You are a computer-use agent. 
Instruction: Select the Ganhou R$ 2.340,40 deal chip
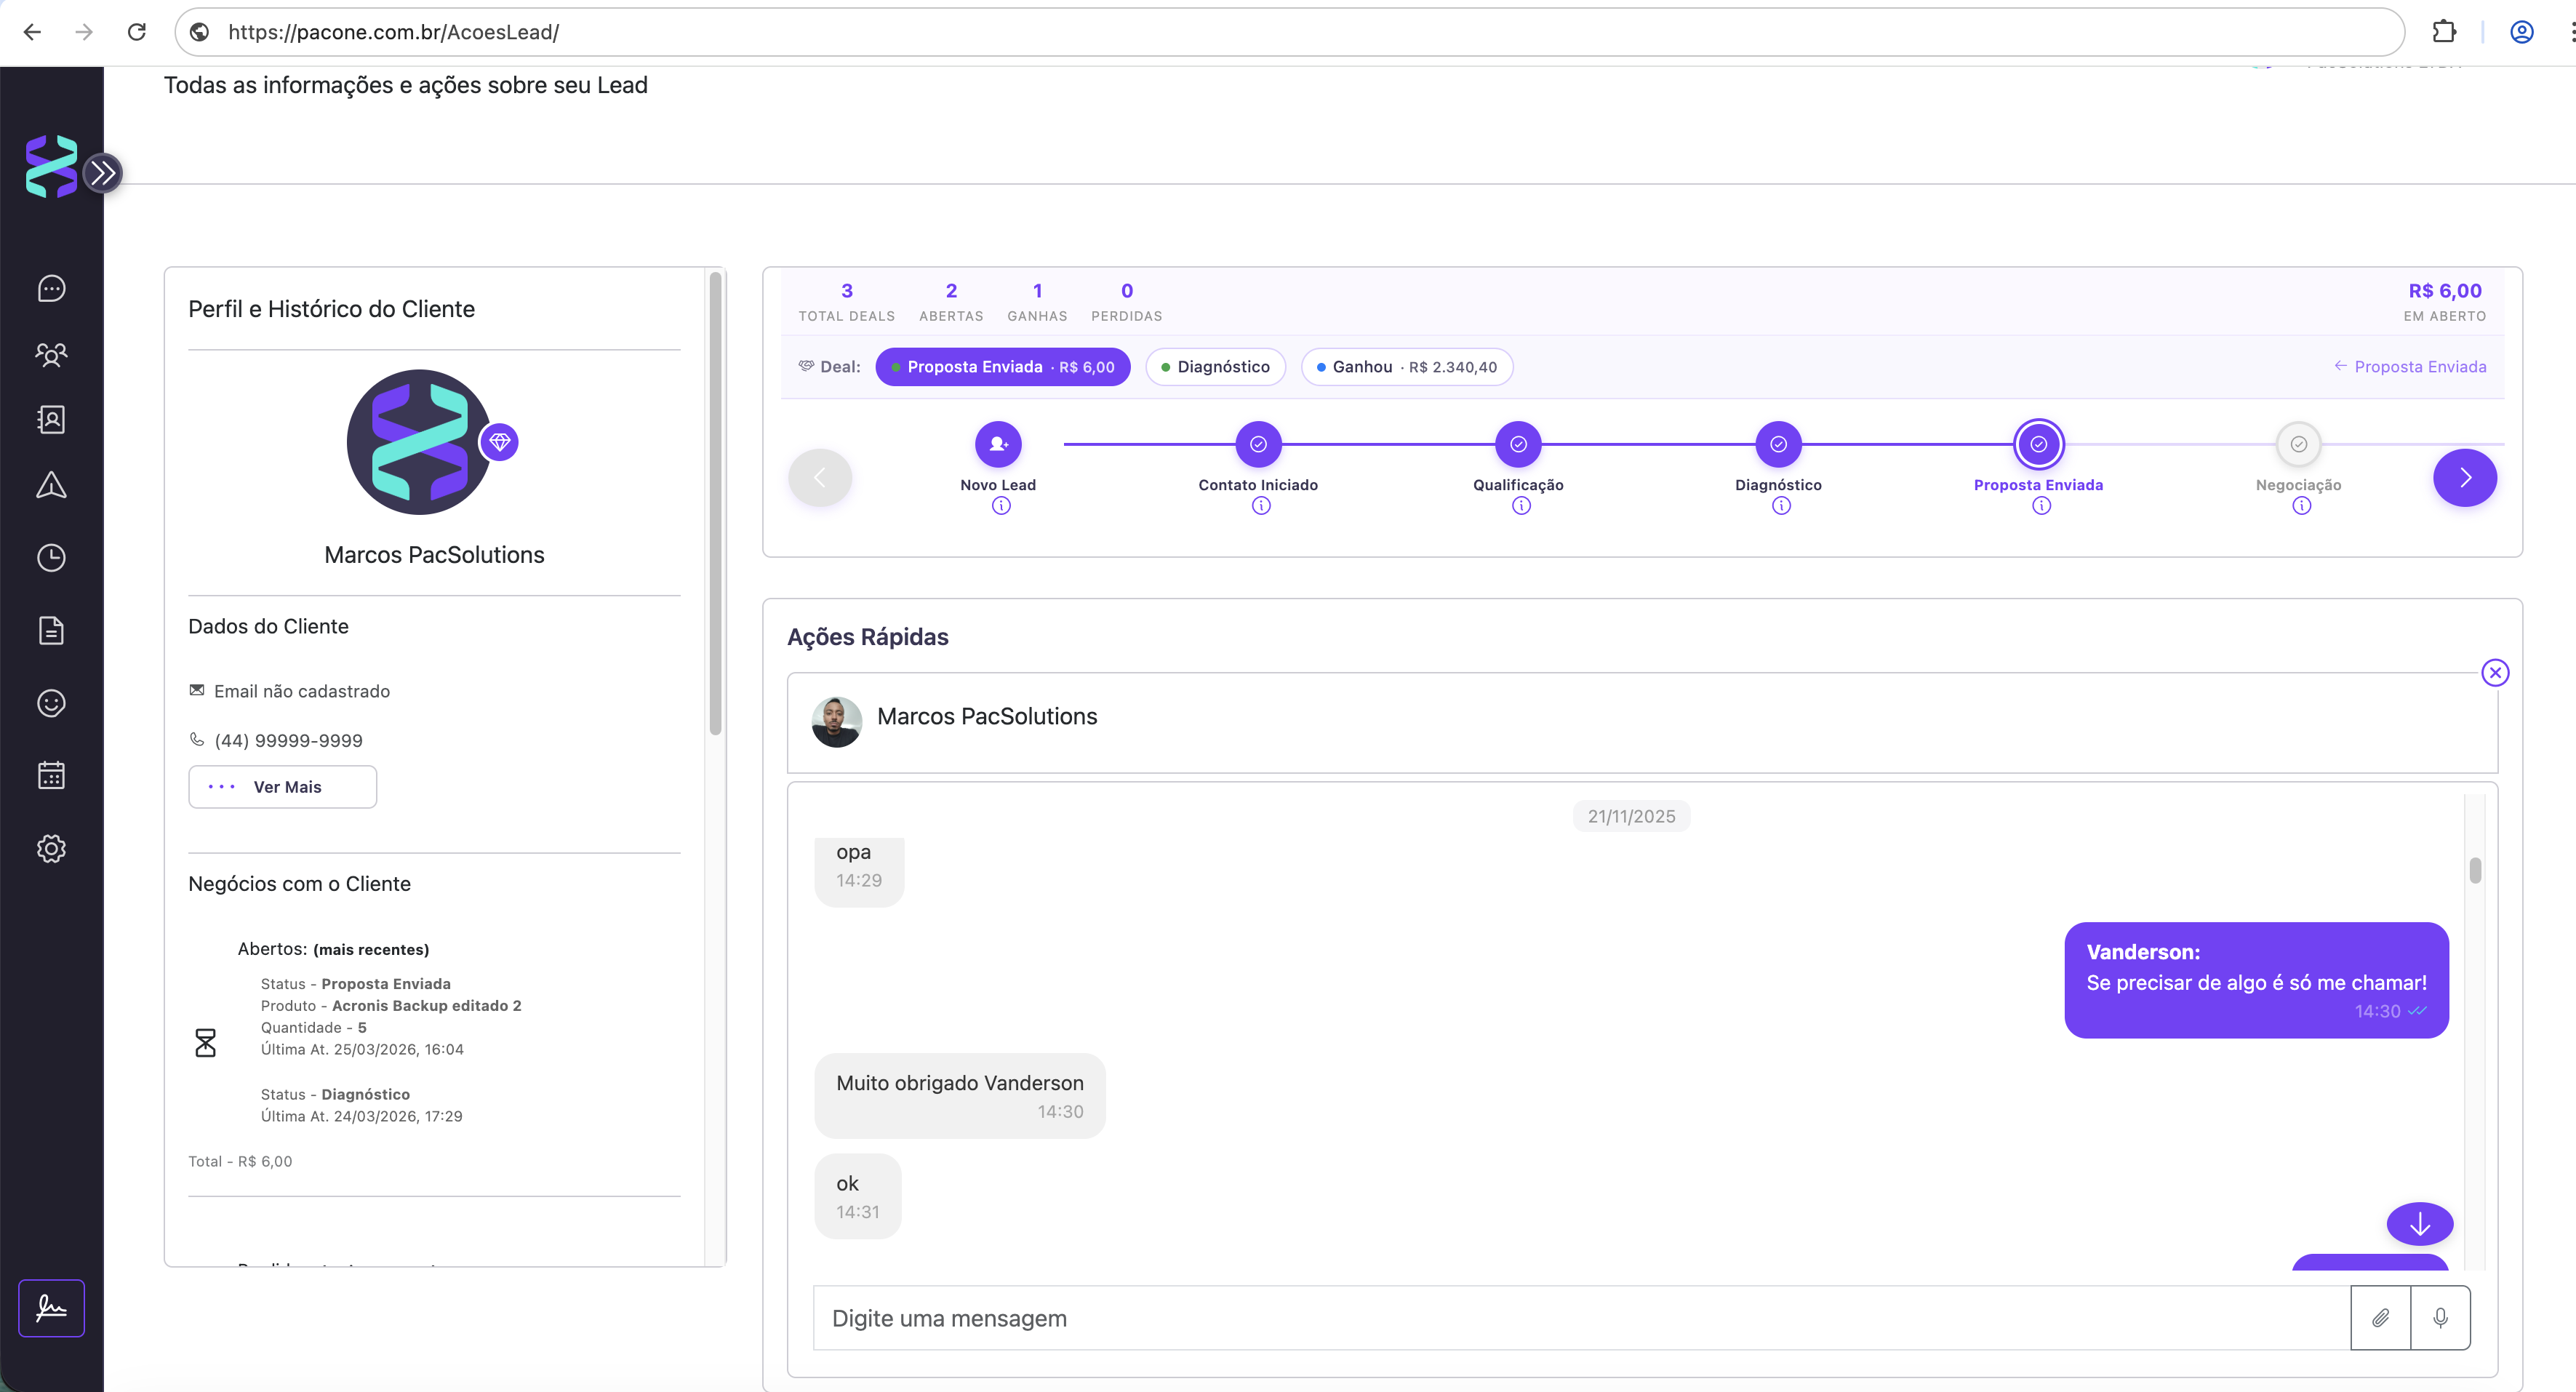[x=1406, y=367]
